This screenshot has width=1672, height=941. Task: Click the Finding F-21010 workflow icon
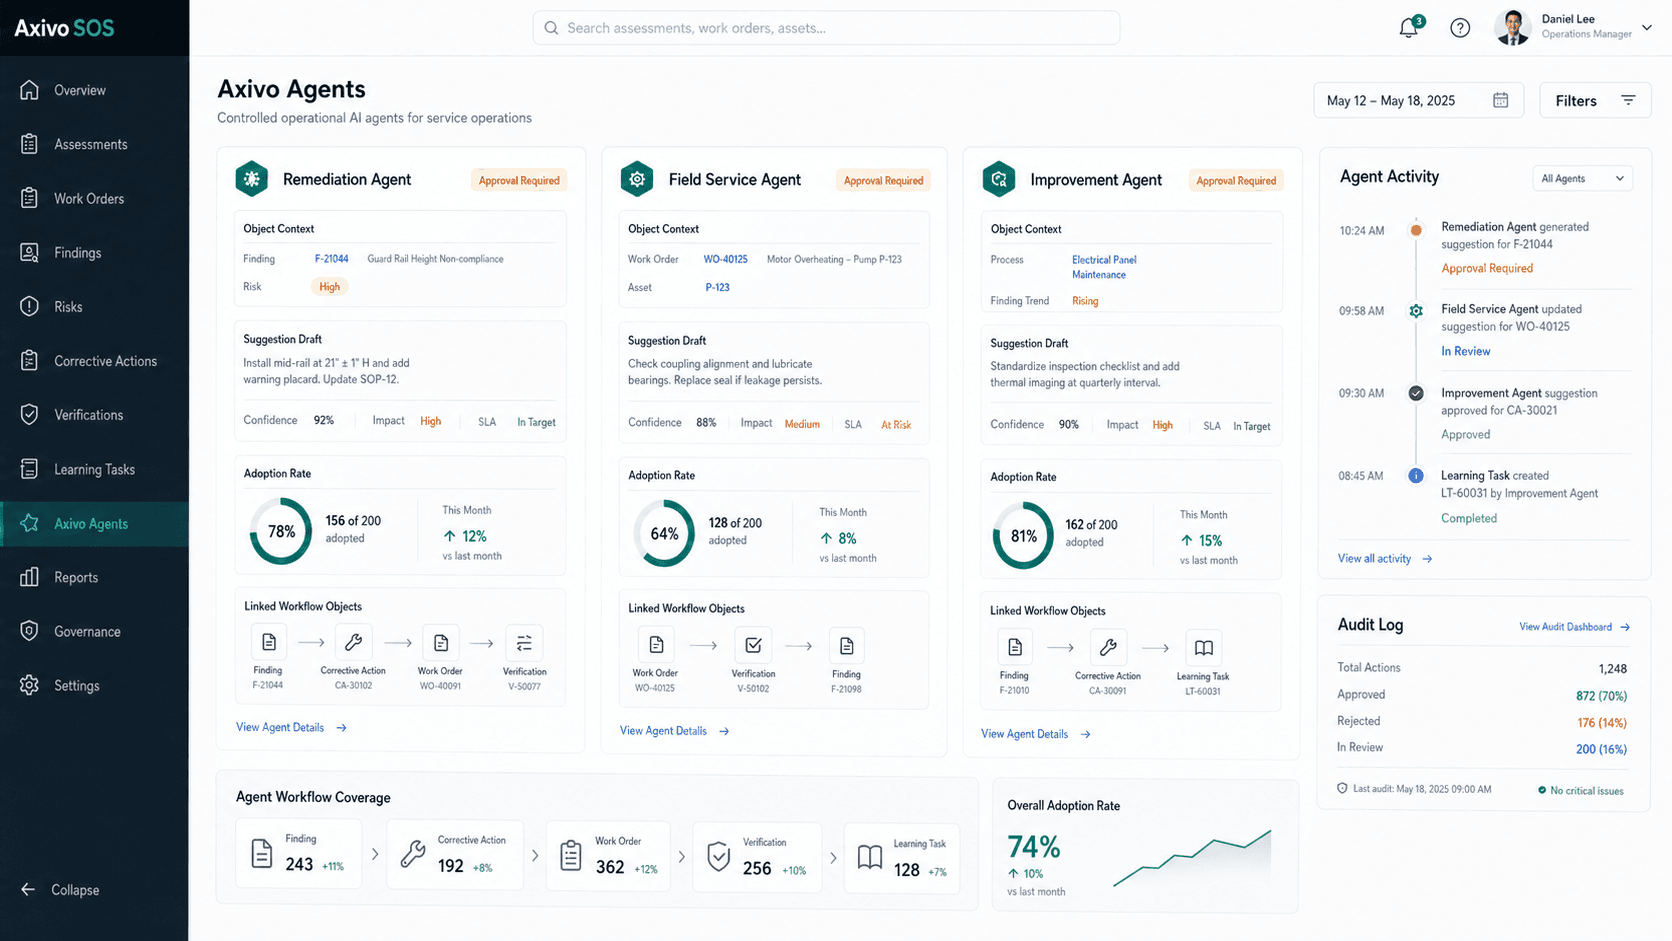click(x=1014, y=648)
